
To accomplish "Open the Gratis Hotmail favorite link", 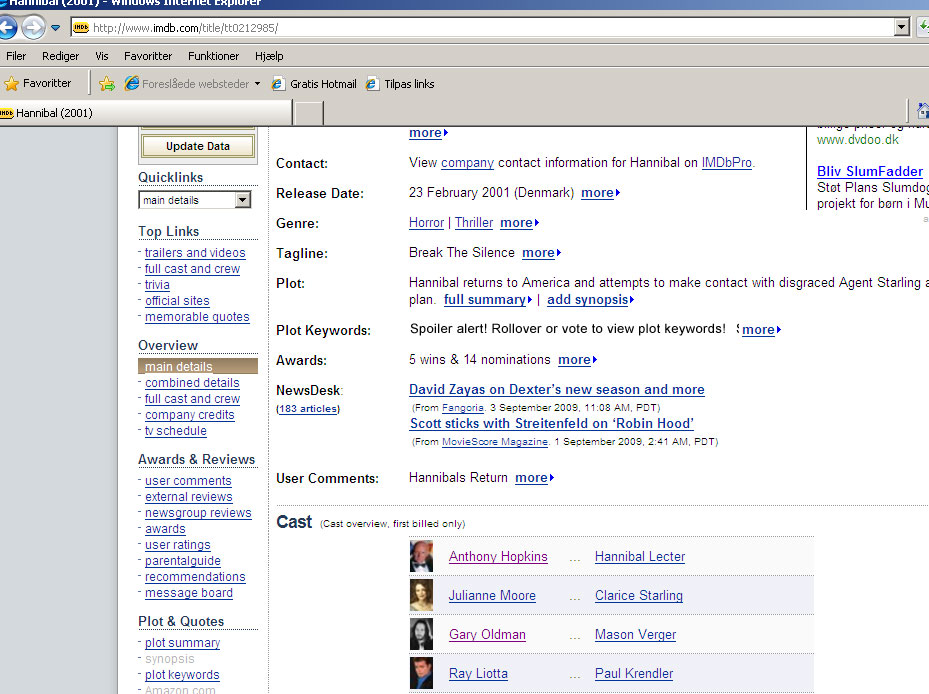I will (314, 84).
